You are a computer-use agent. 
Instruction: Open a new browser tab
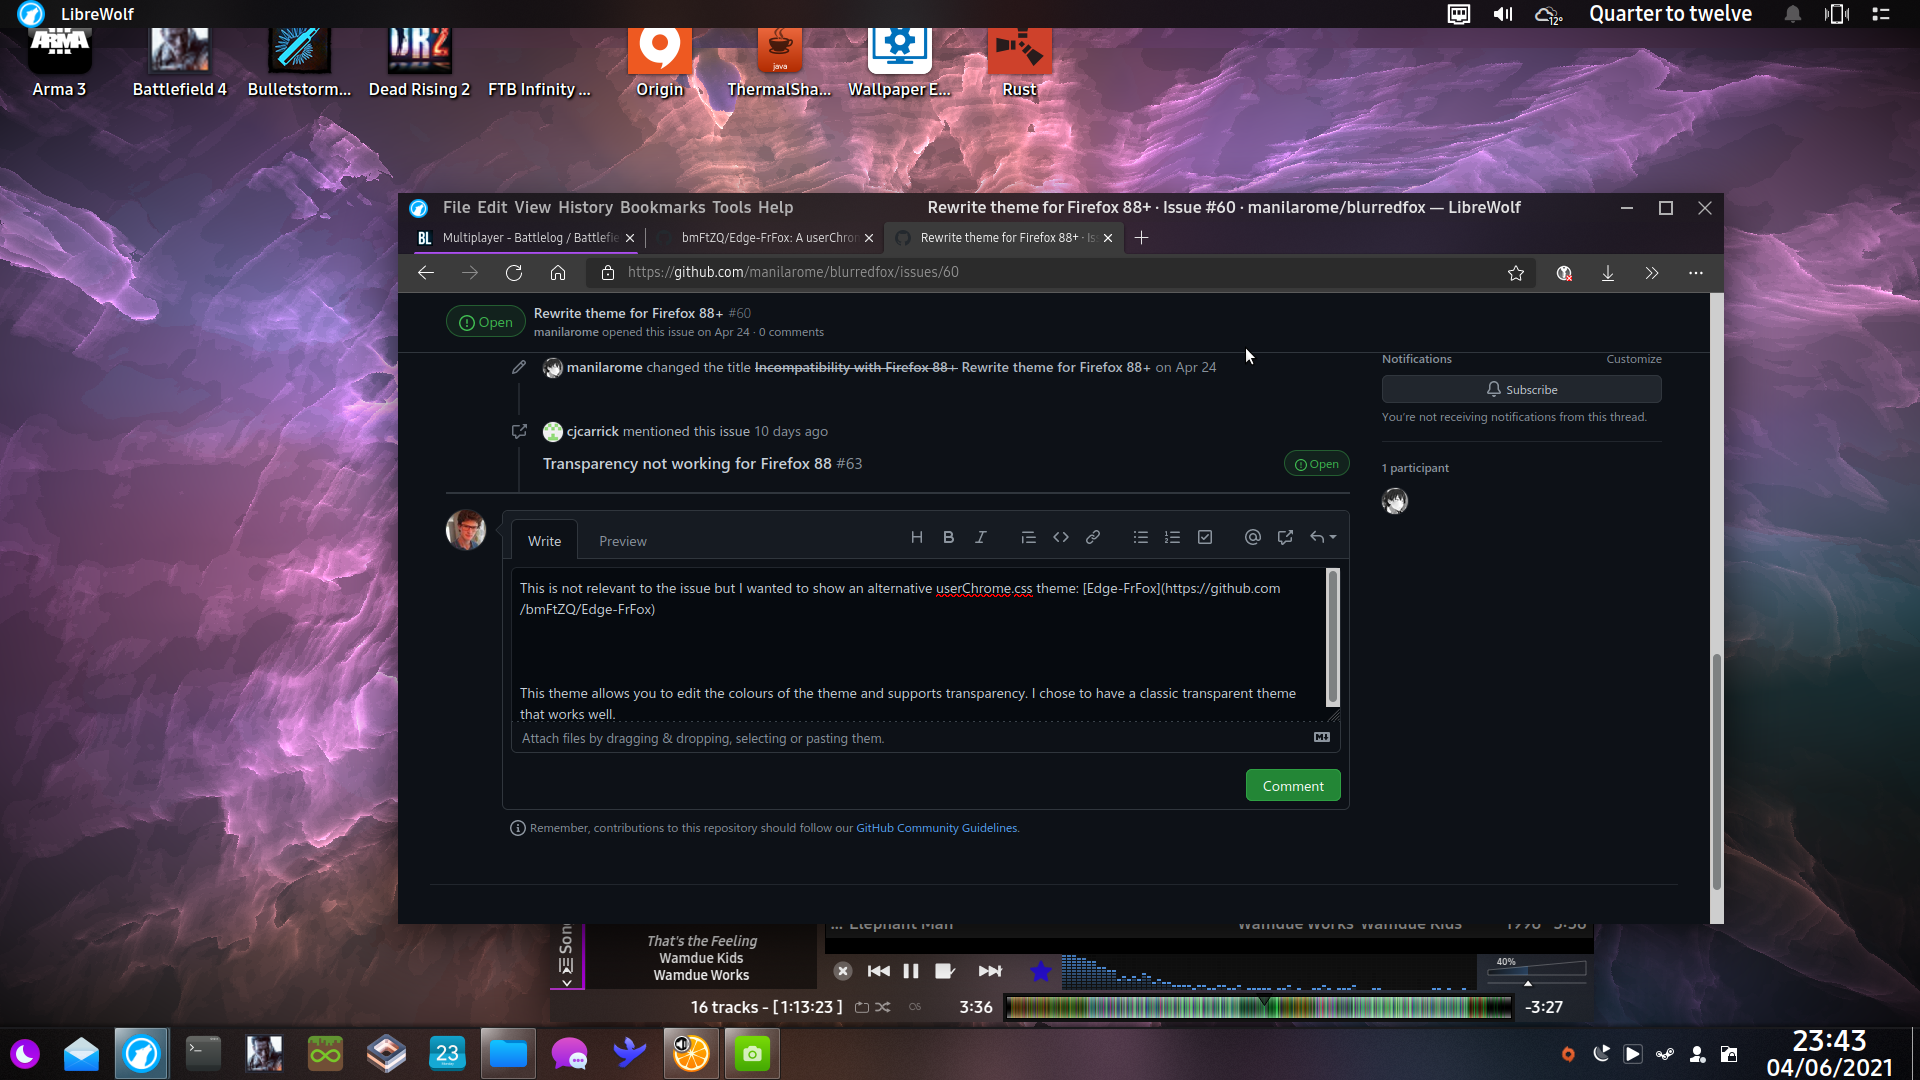pos(1141,237)
